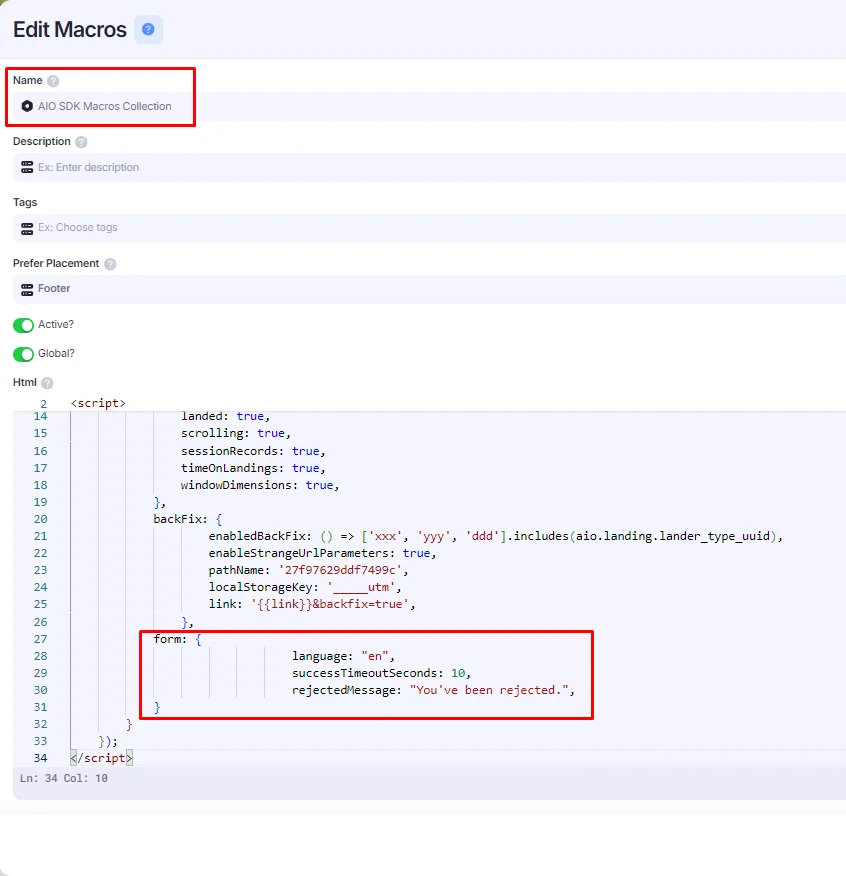Place cursor on 'backFix: {' line
The height and width of the screenshot is (876, 846).
point(188,519)
